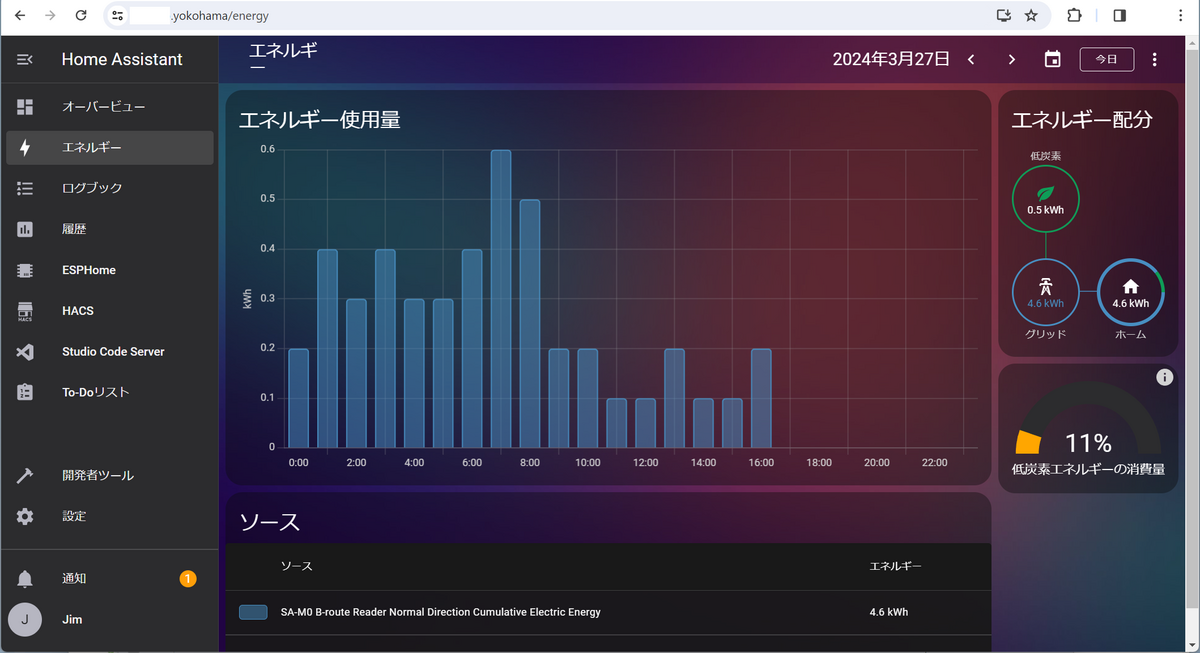Go to the next day arrow

click(x=1012, y=60)
